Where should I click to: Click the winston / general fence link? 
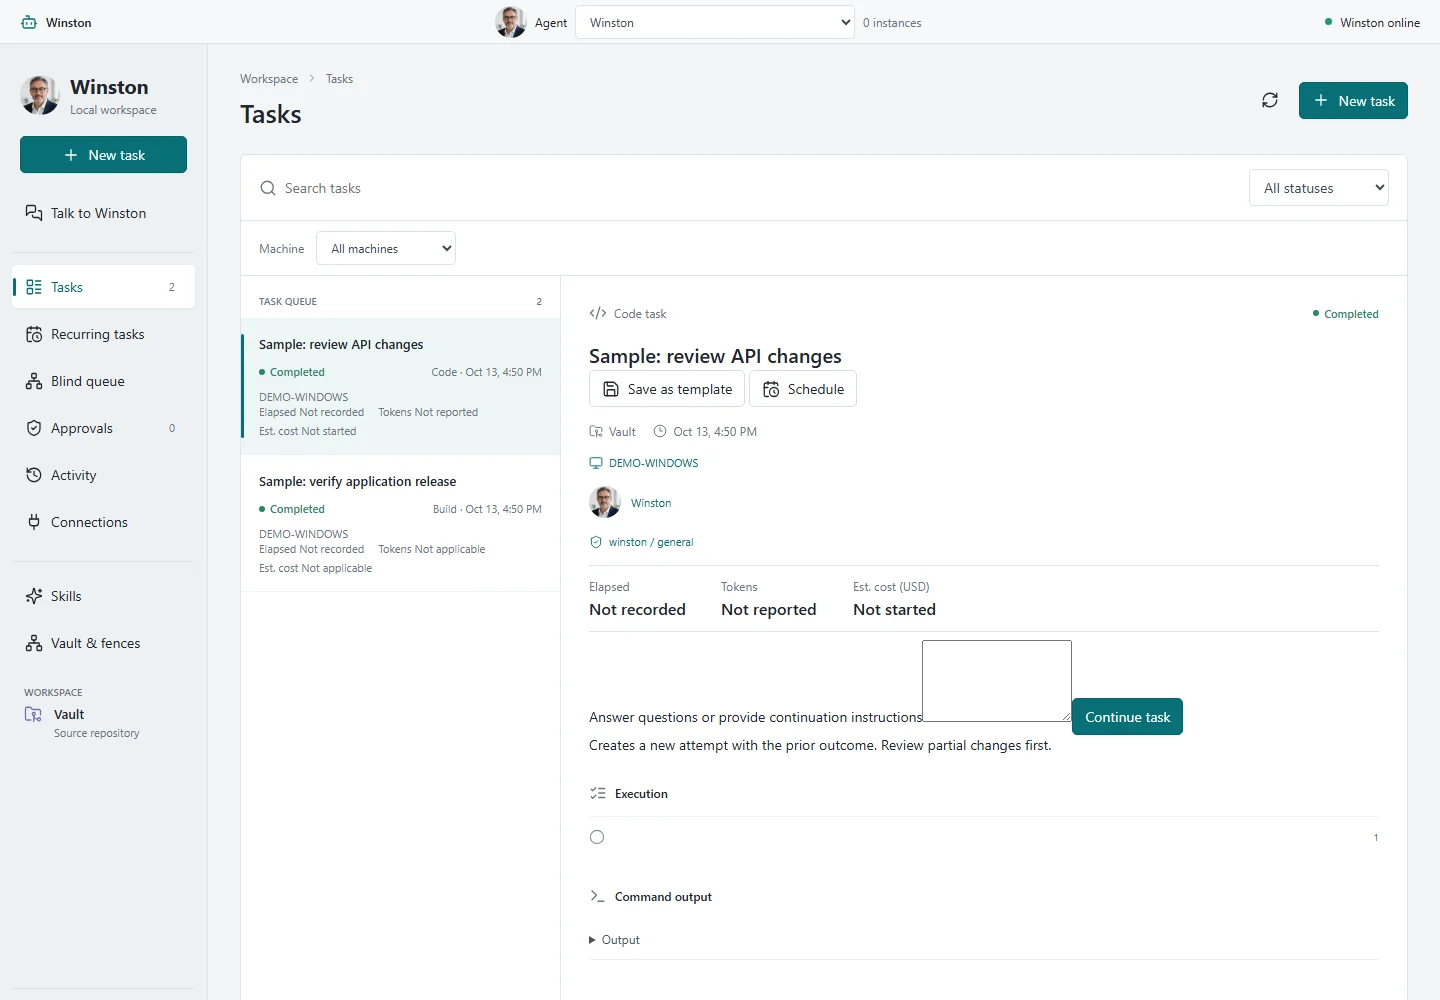(x=641, y=542)
